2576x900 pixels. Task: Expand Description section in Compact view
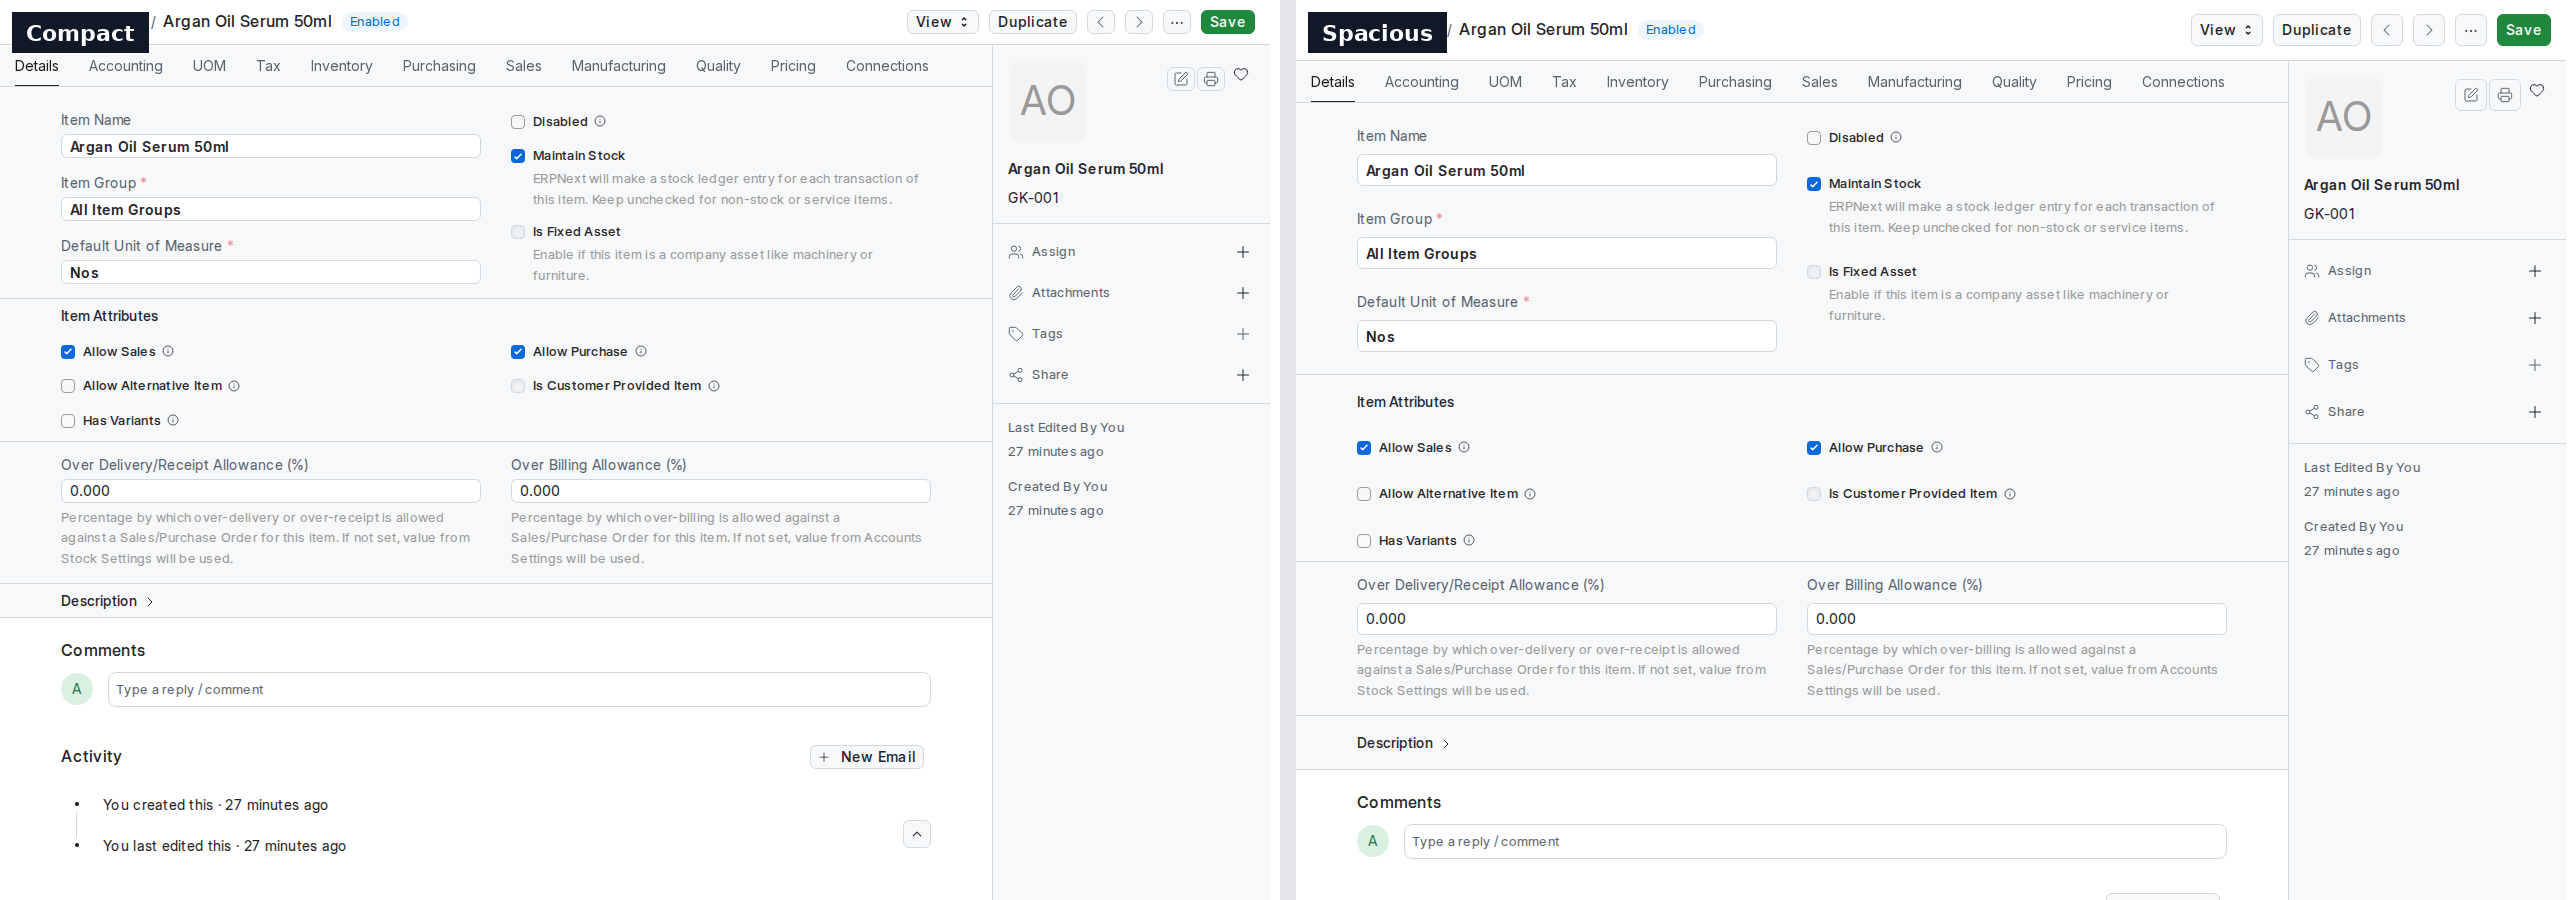pos(107,601)
